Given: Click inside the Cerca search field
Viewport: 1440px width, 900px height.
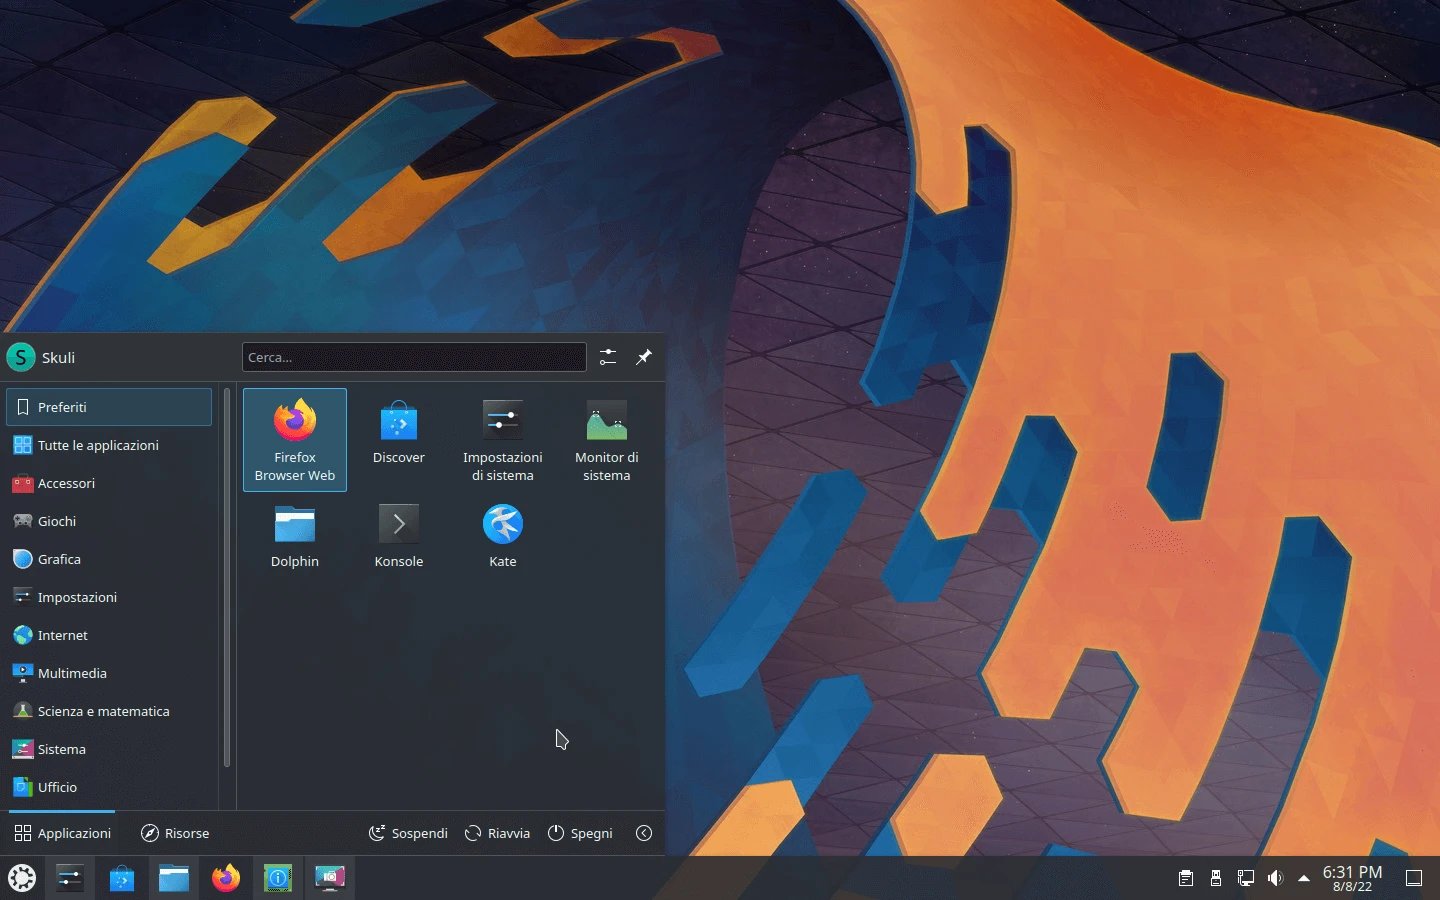Looking at the screenshot, I should [413, 357].
